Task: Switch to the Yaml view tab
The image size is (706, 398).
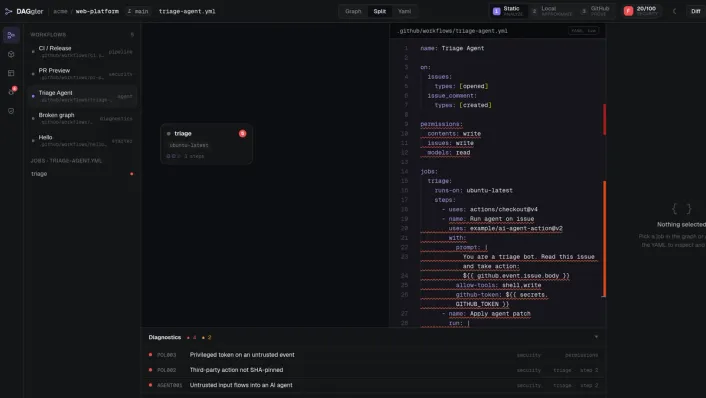Action: 404,11
